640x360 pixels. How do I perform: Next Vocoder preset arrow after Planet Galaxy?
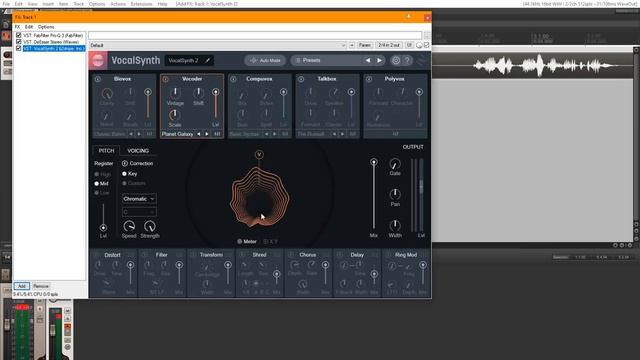(x=207, y=134)
